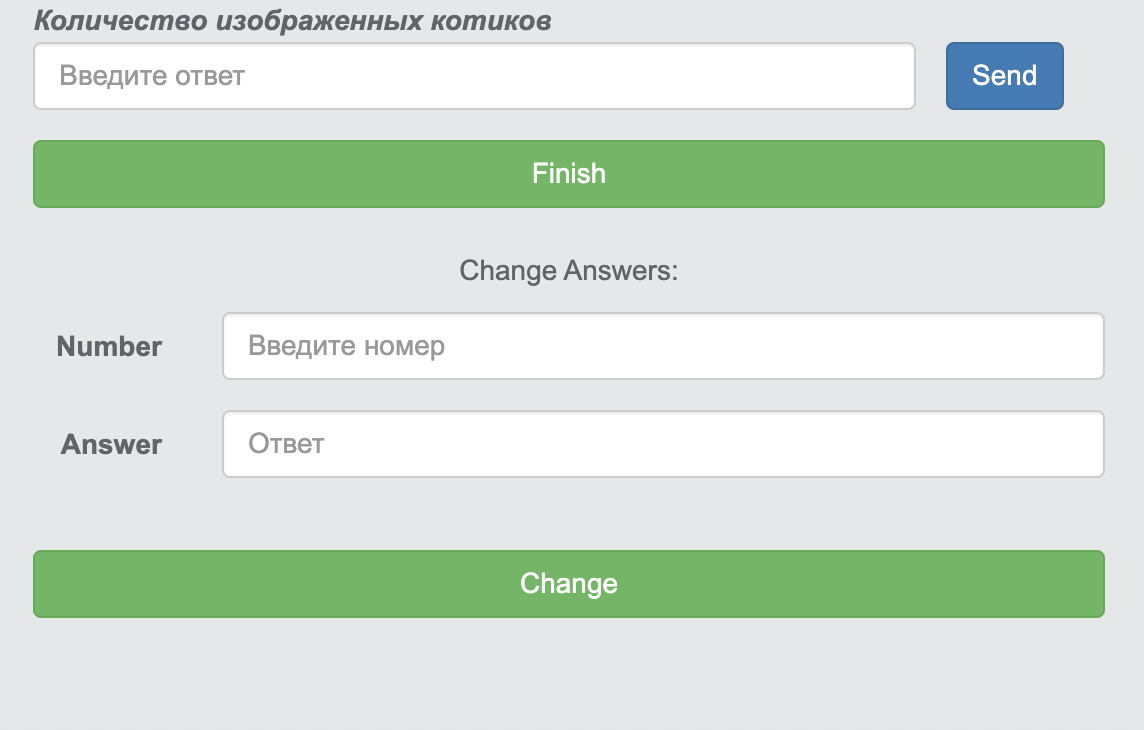The height and width of the screenshot is (730, 1144).
Task: Focus the Answer input field
Action: coord(662,444)
